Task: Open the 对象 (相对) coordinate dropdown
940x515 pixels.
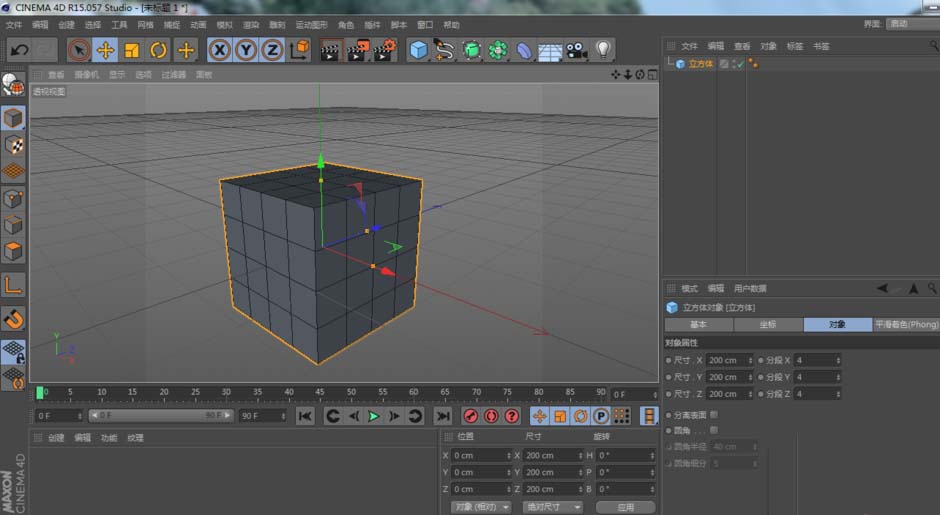Action: (x=481, y=507)
